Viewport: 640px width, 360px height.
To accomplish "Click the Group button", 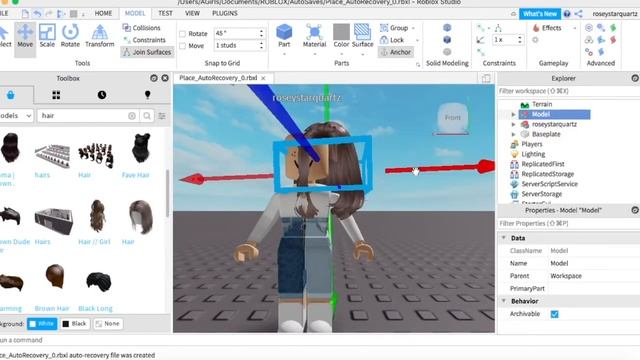I will 394,28.
